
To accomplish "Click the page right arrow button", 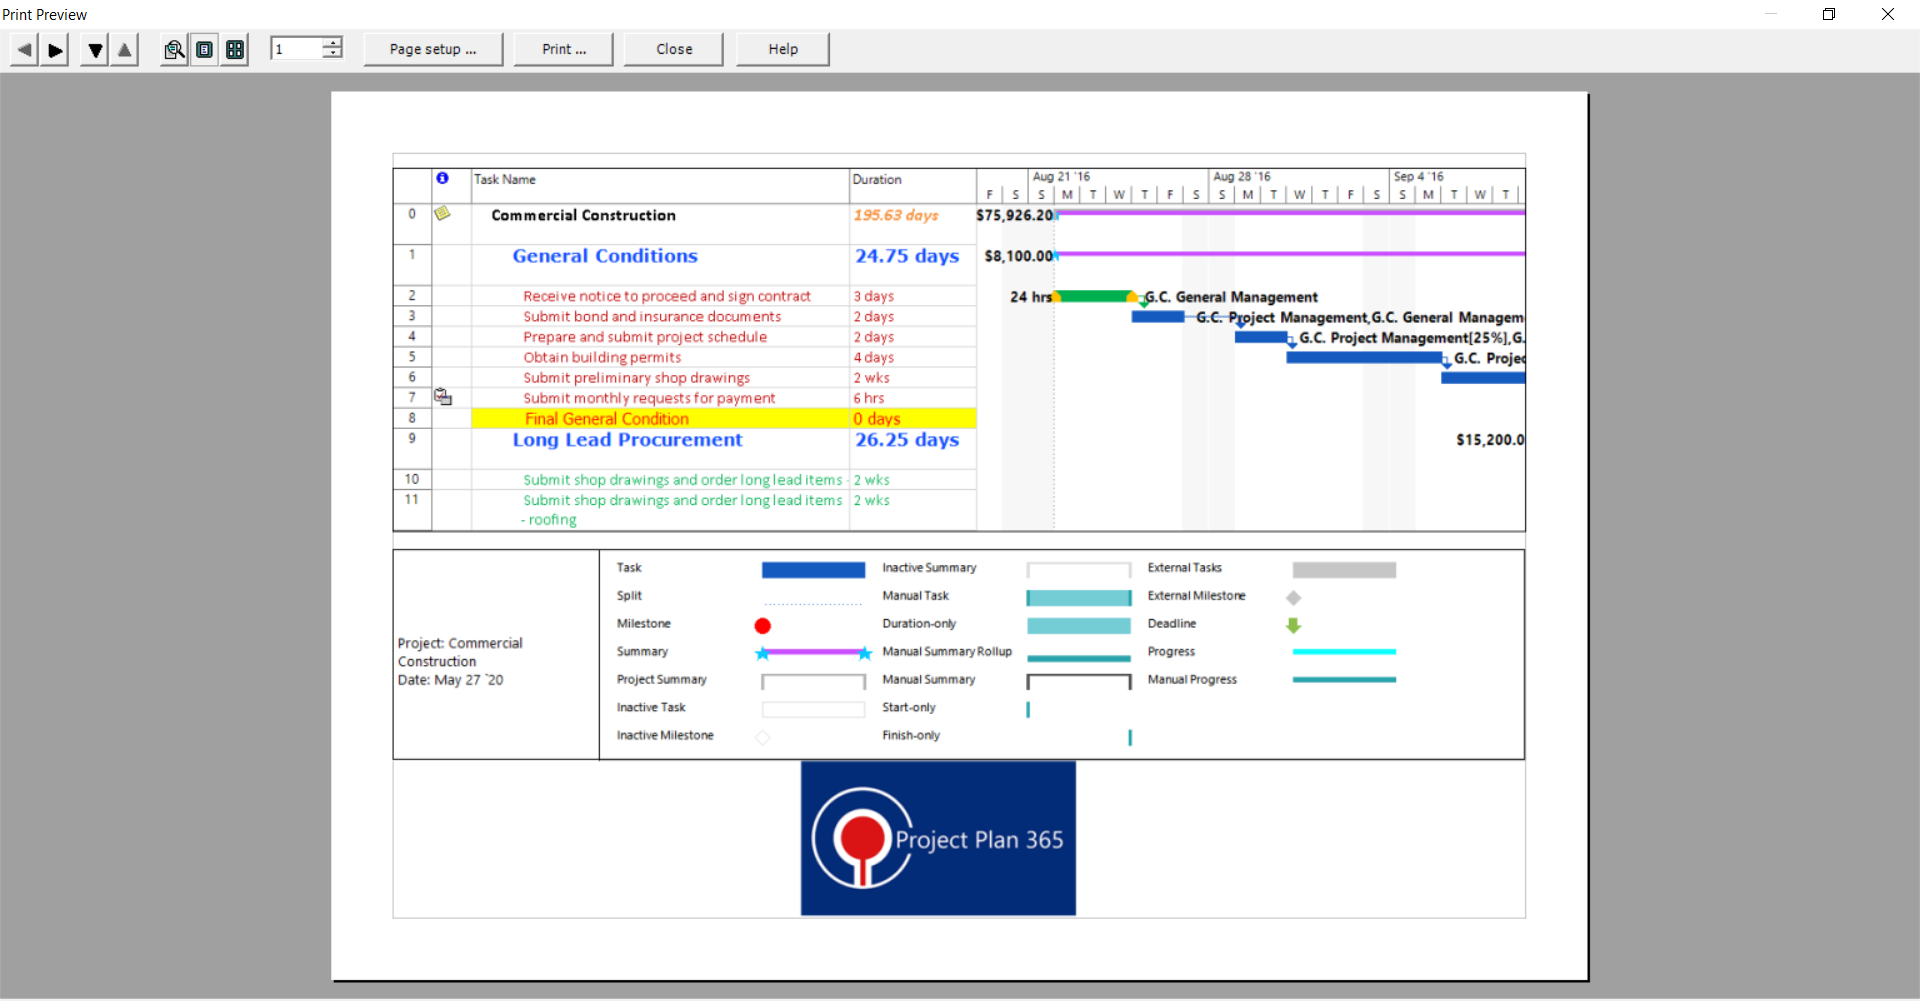I will 55,50.
